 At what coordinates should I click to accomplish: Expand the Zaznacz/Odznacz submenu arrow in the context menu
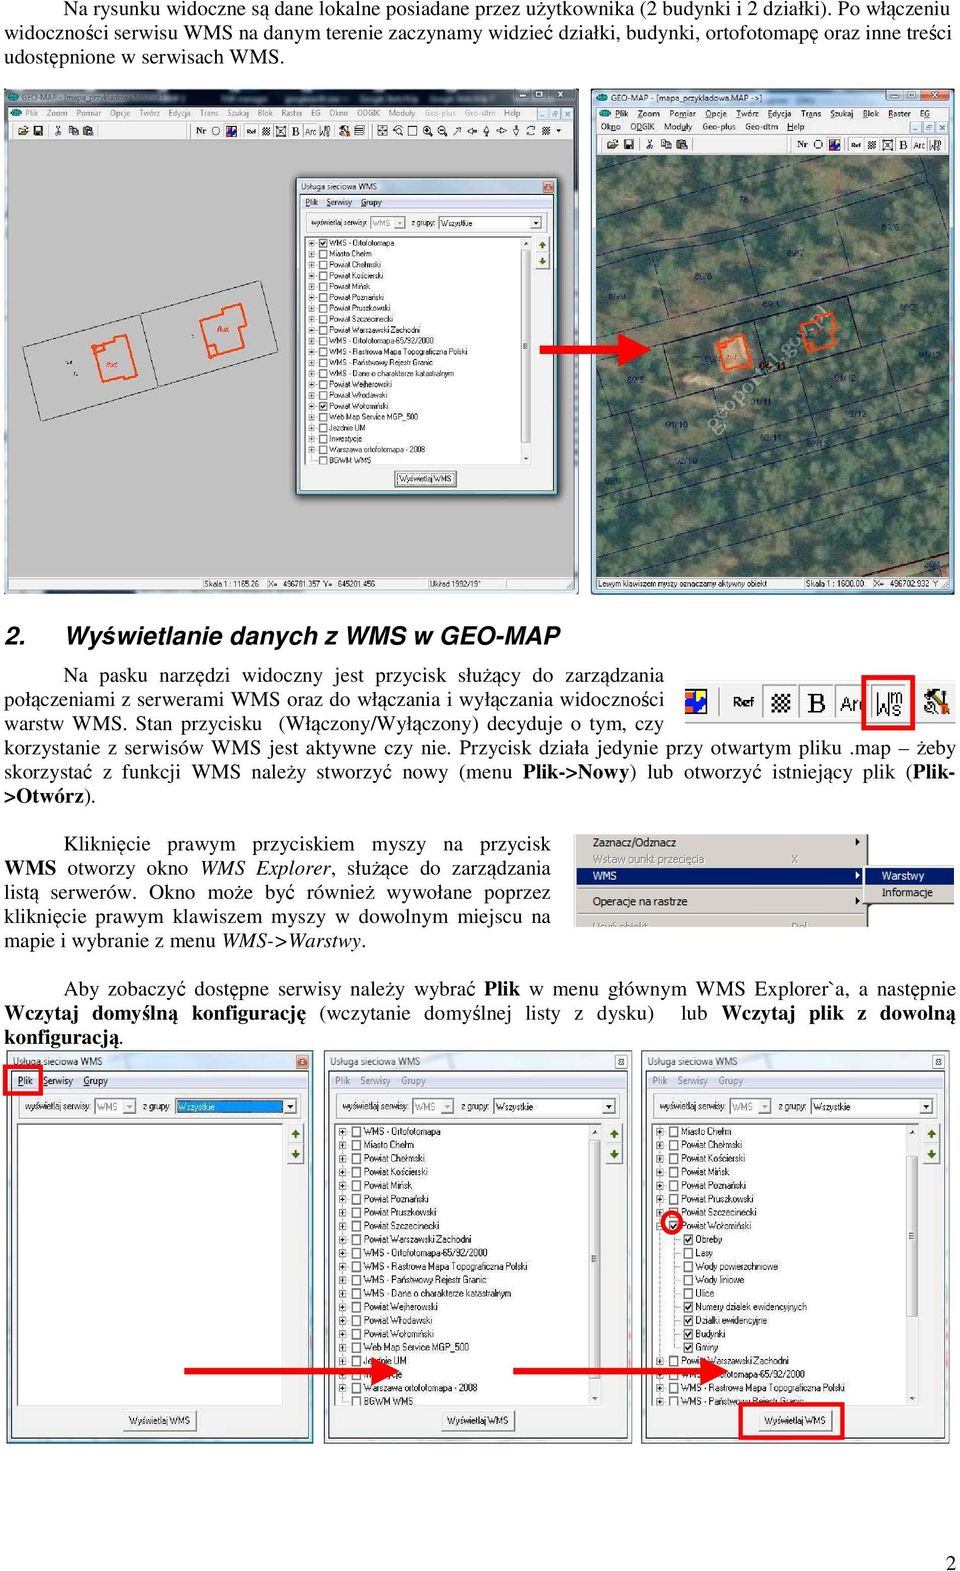pos(857,842)
